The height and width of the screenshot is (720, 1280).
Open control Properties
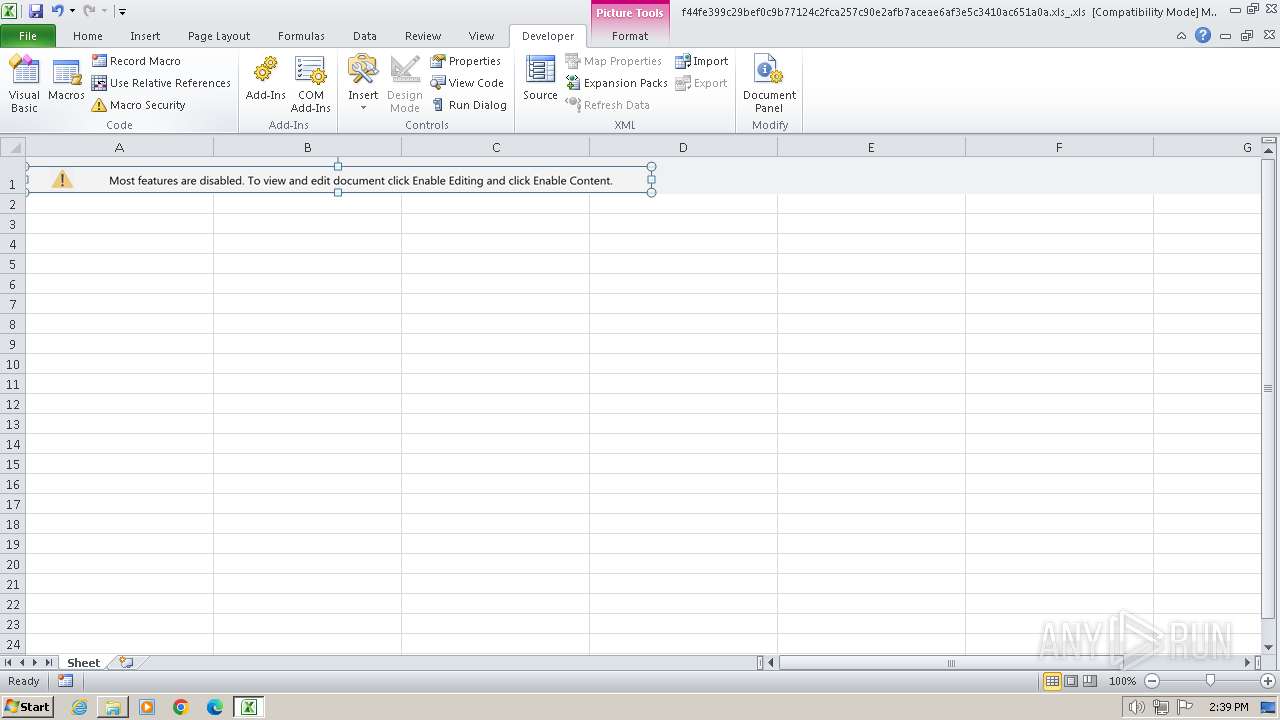click(466, 61)
